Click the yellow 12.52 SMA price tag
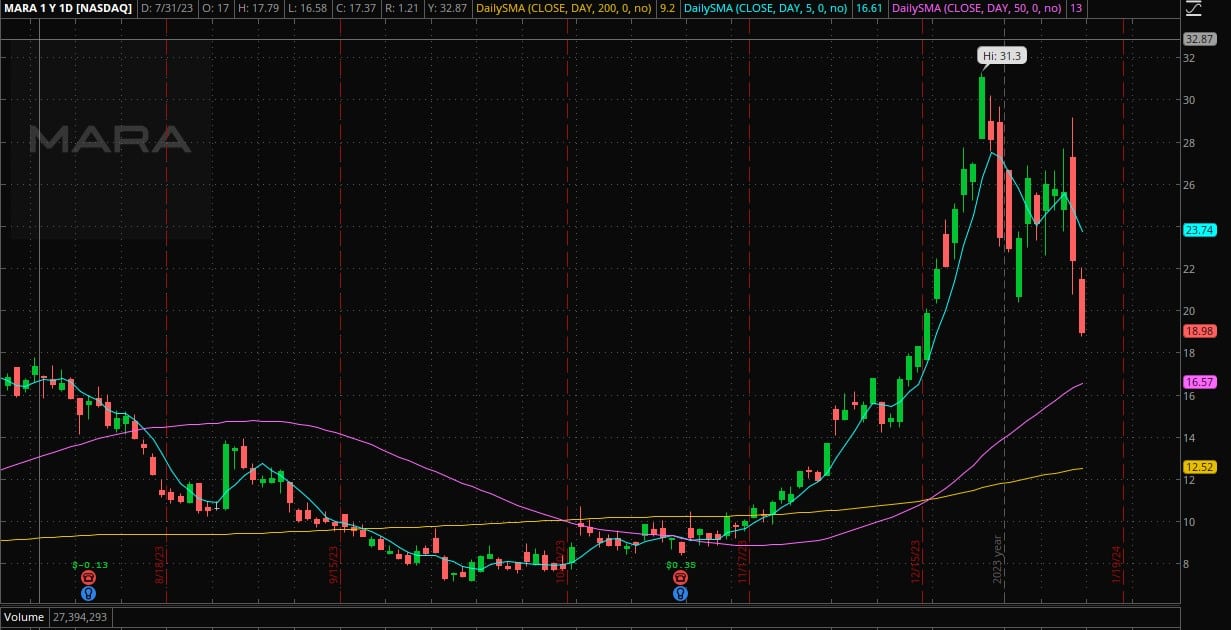1231x630 pixels. pyautogui.click(x=1198, y=467)
